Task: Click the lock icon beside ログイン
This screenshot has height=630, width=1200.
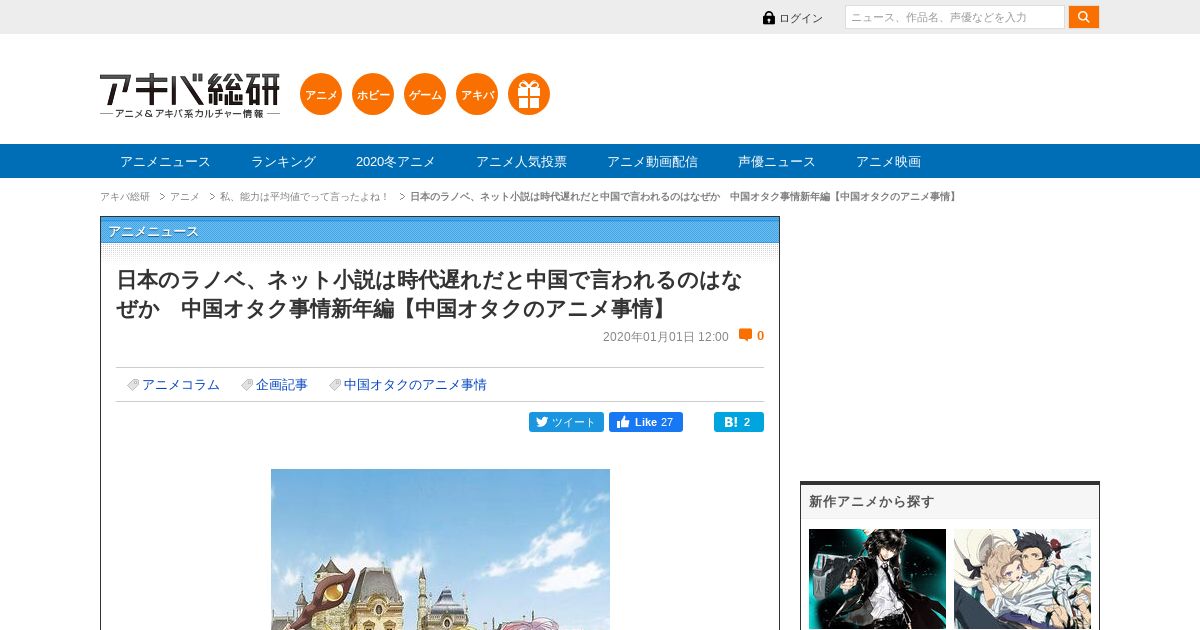Action: pos(769,18)
